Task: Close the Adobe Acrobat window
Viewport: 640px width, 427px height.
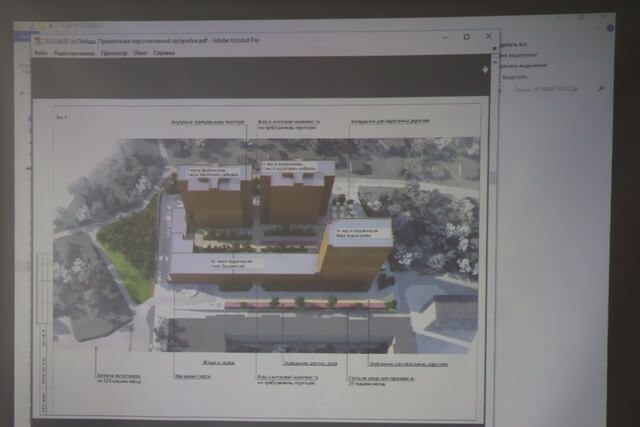Action: (x=488, y=37)
